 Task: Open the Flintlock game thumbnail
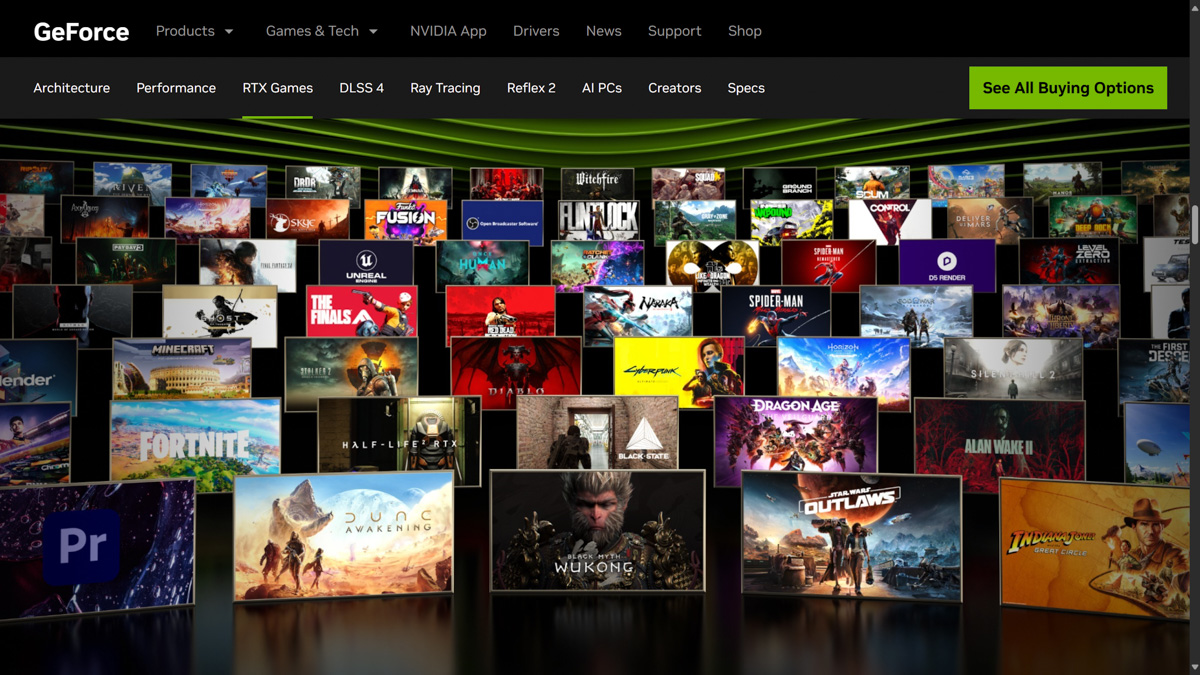(599, 220)
